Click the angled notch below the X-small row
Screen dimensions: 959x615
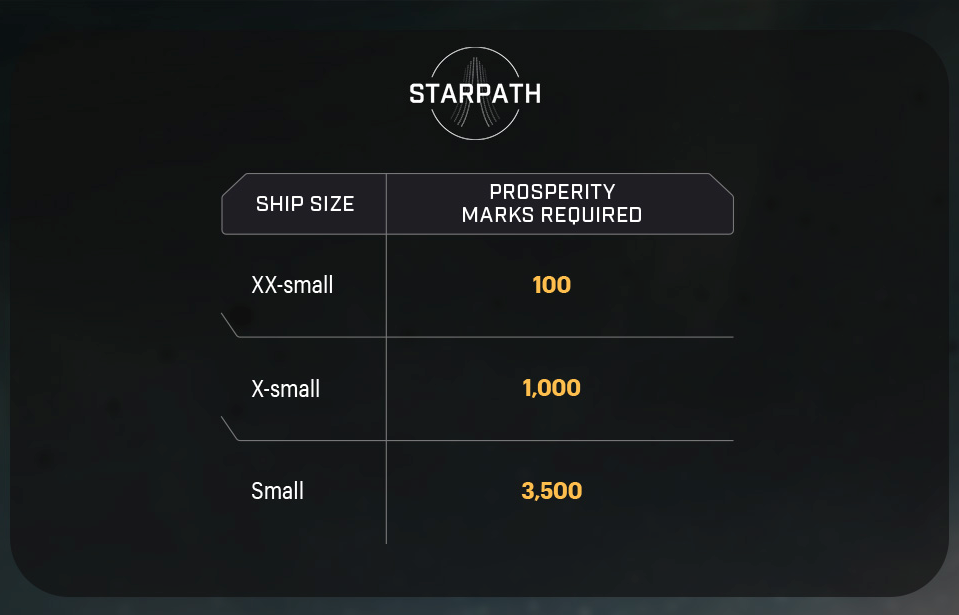tap(230, 429)
